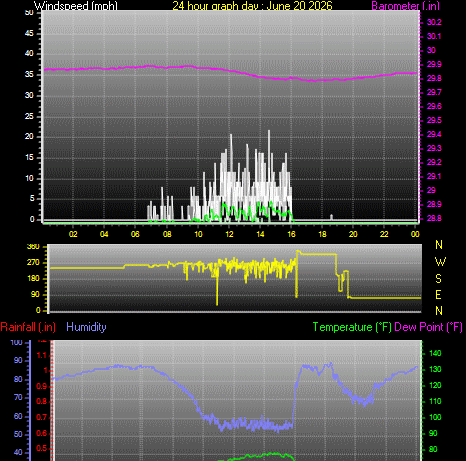Click the 06 hour label on time axis
The width and height of the screenshot is (466, 461).
(135, 234)
